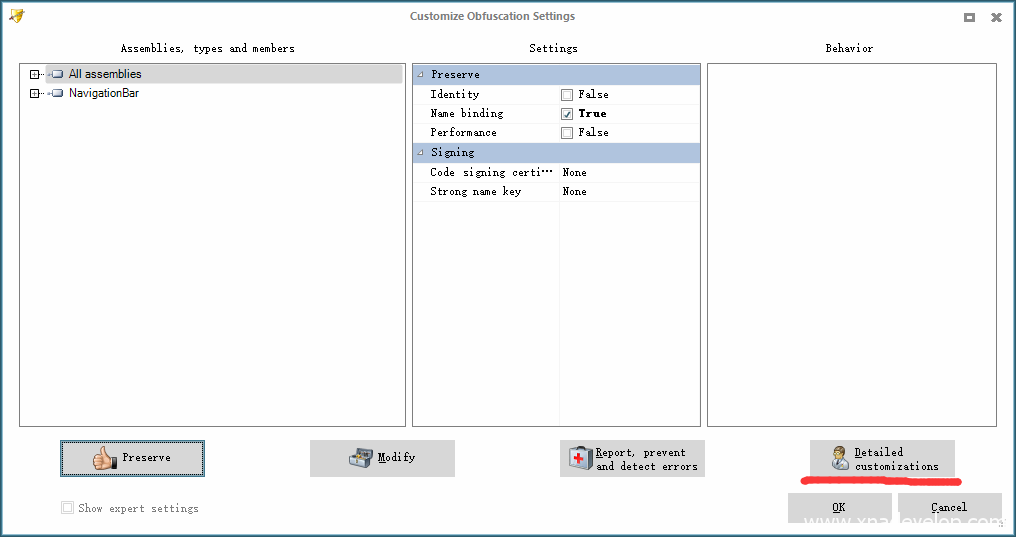Image resolution: width=1016 pixels, height=537 pixels.
Task: Click the first-aid kit icon for error reporting
Action: (581, 459)
